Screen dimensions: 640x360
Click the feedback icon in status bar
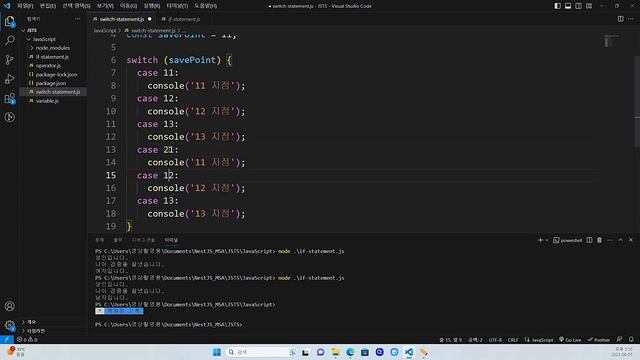(x=620, y=340)
